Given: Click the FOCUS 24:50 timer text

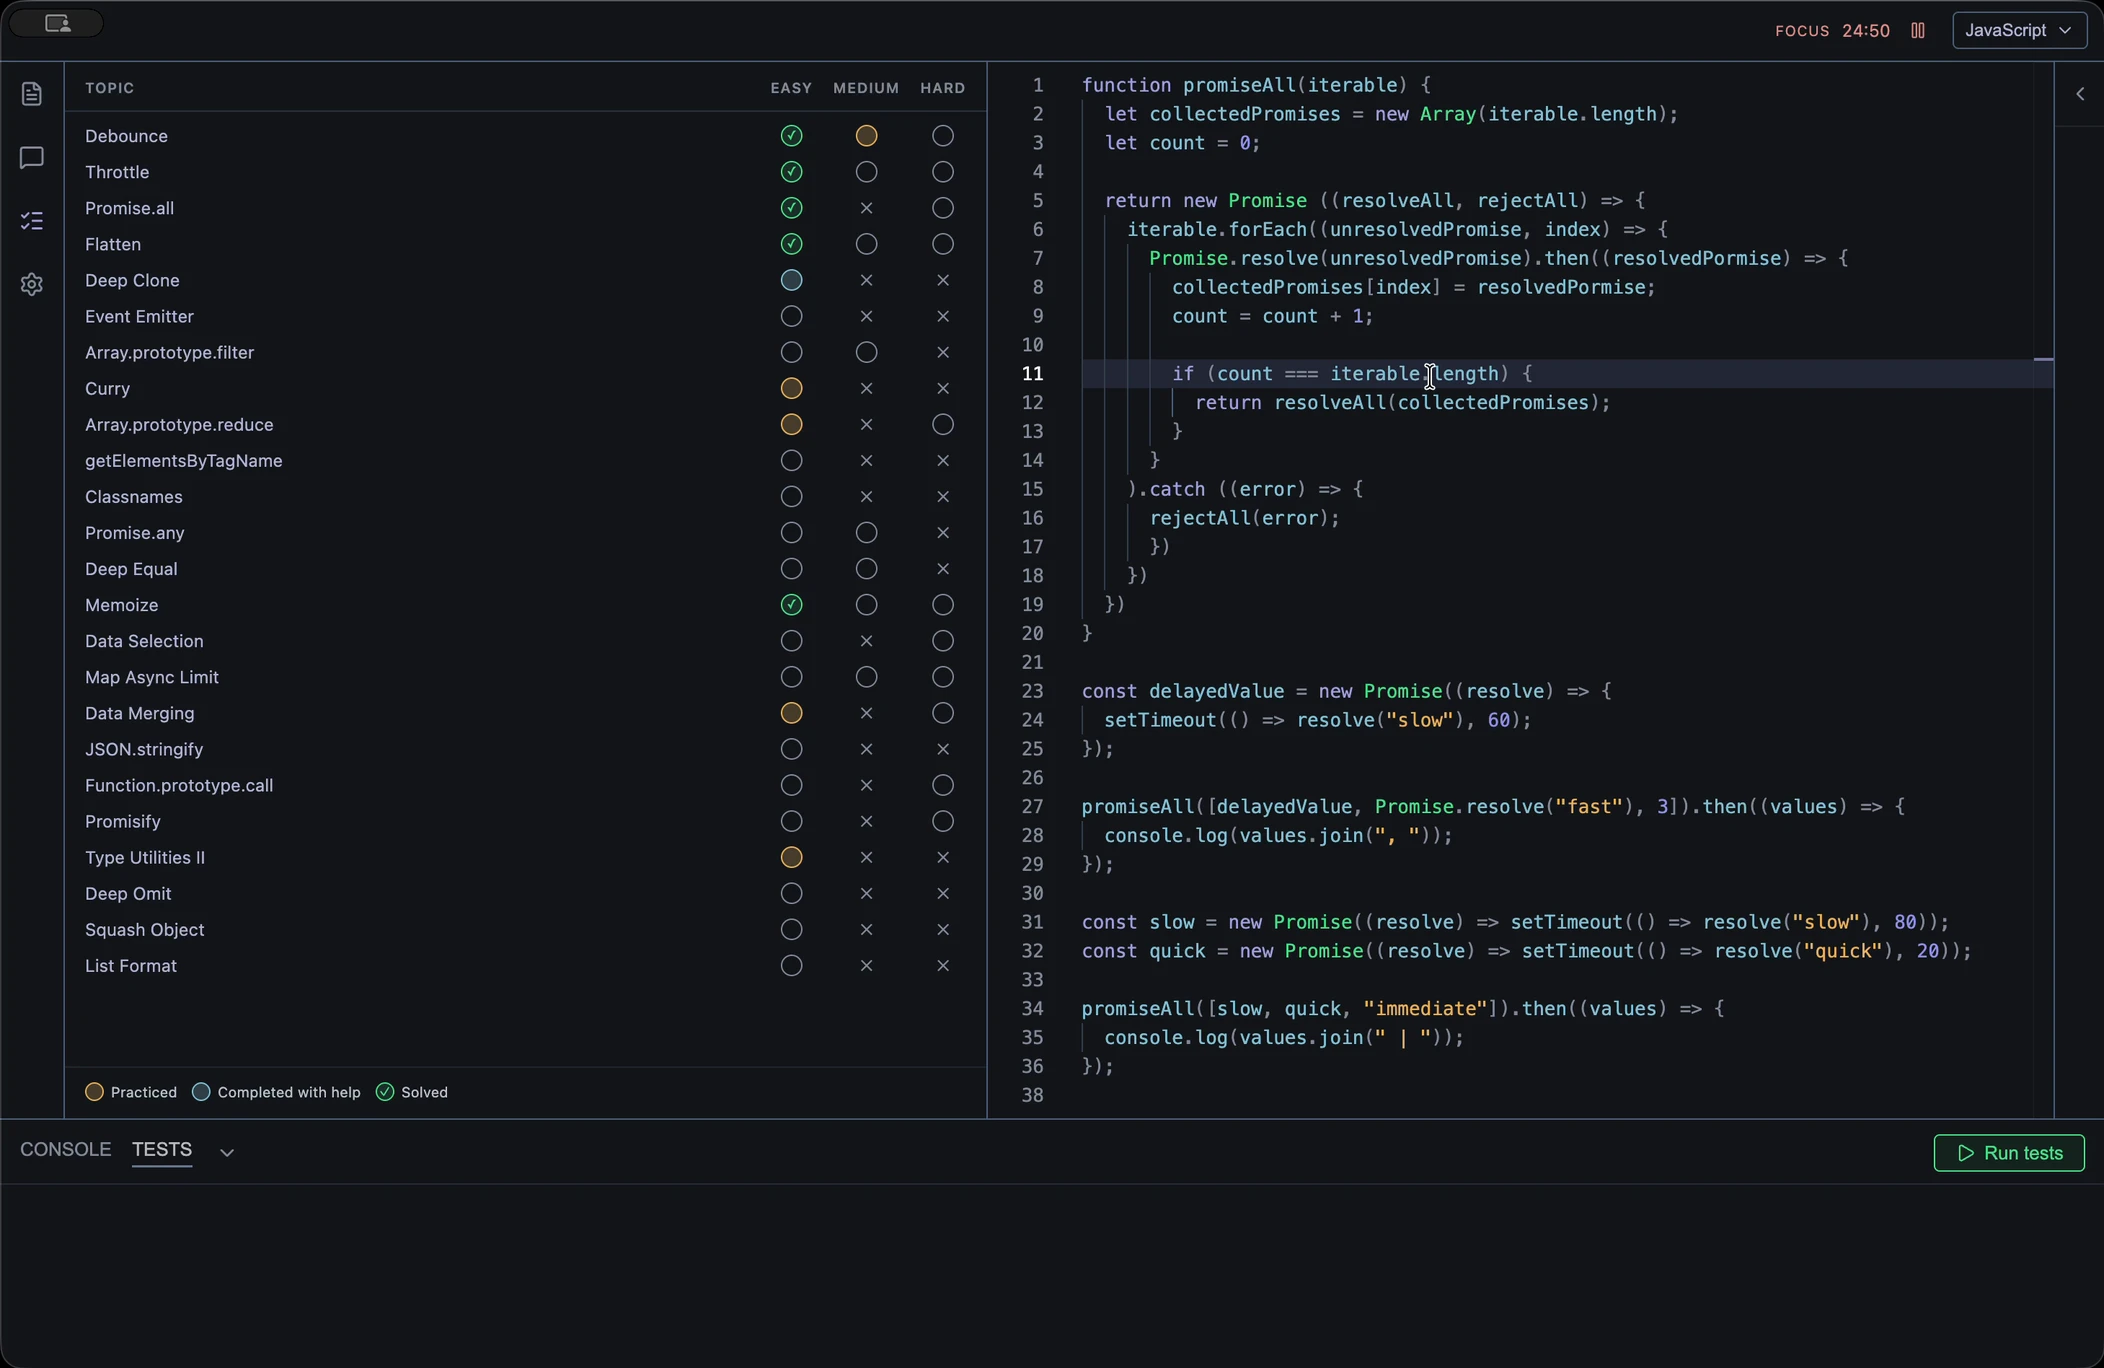Looking at the screenshot, I should [1832, 31].
